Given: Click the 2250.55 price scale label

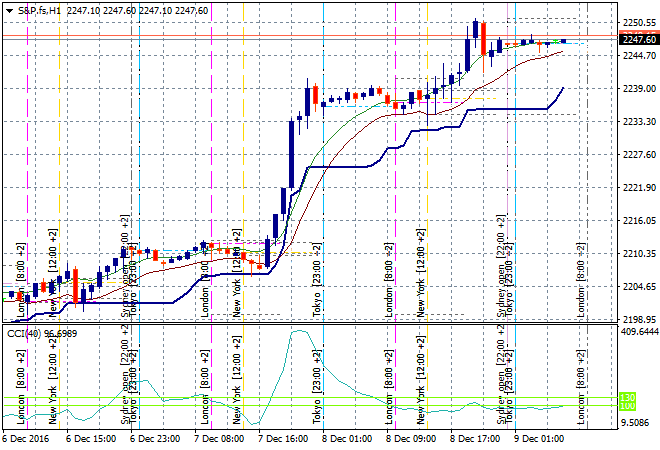Looking at the screenshot, I should (x=638, y=22).
